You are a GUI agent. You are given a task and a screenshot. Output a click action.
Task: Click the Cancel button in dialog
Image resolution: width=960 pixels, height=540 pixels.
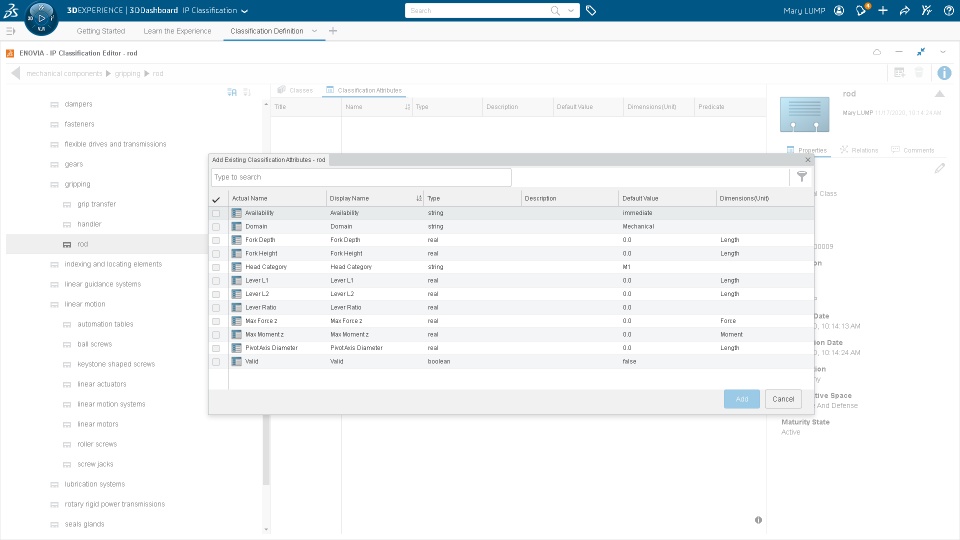click(x=783, y=399)
